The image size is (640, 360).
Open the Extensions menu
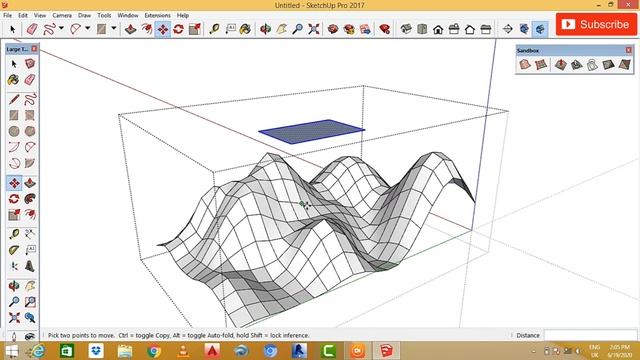pos(157,15)
